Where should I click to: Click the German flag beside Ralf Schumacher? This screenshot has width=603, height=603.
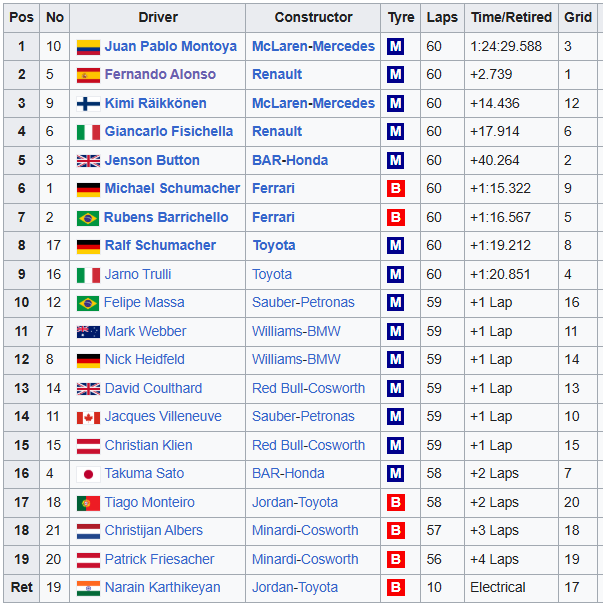pyautogui.click(x=88, y=246)
